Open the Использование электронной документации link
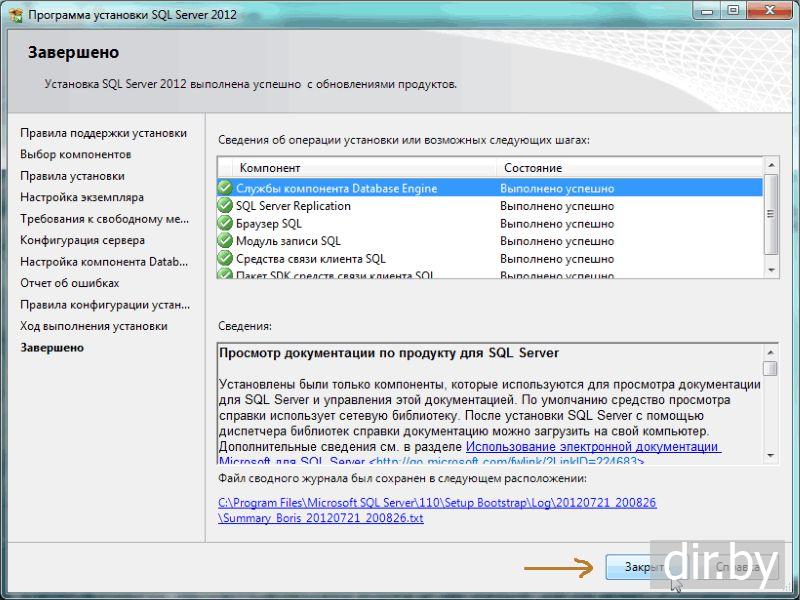 click(x=593, y=446)
